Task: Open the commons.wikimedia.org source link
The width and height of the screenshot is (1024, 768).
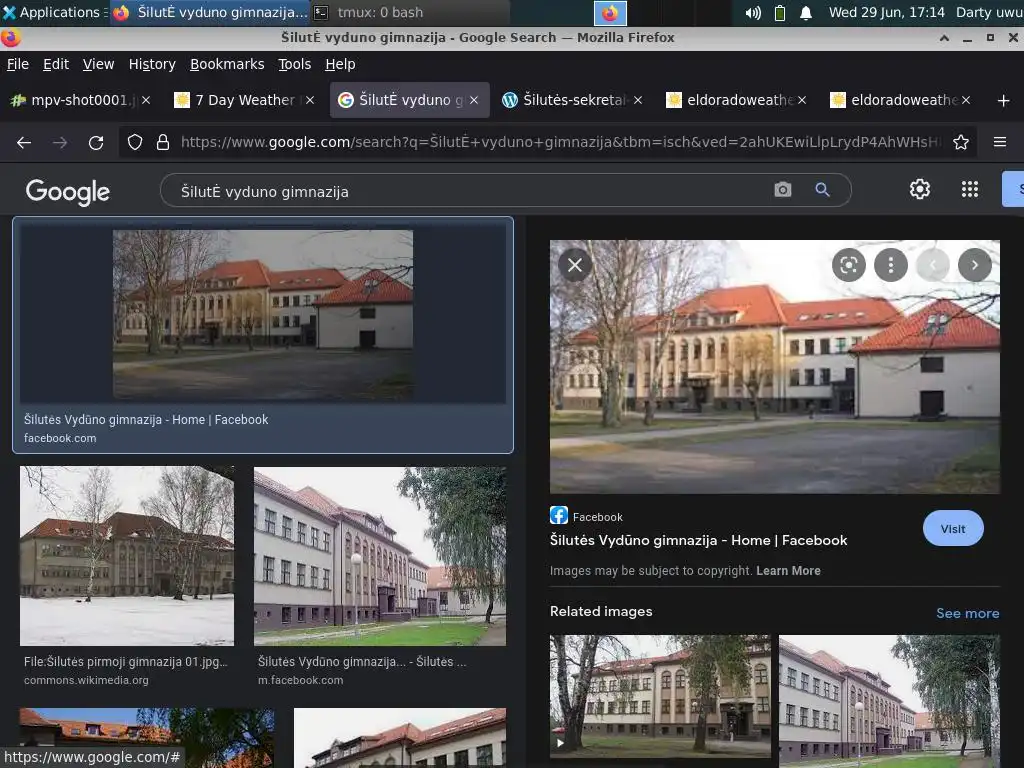Action: (x=86, y=680)
